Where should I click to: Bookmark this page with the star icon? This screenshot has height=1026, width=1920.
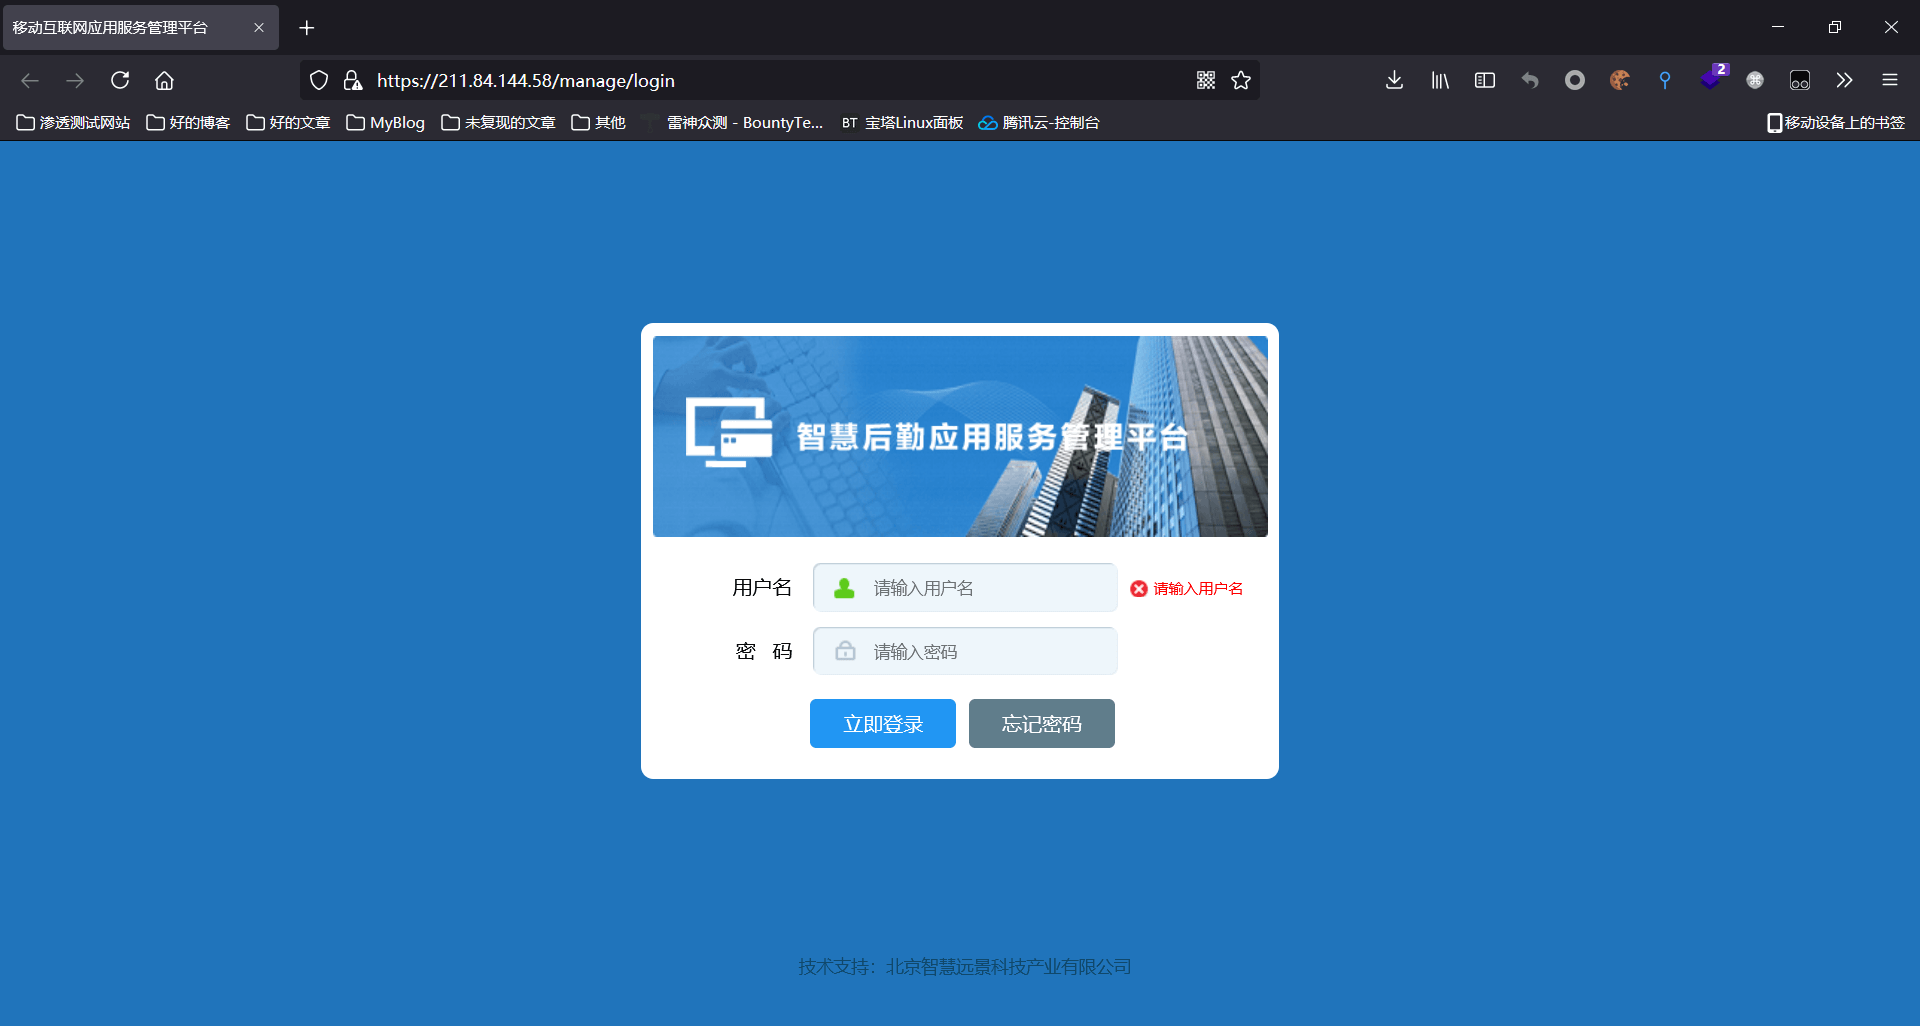[1241, 80]
